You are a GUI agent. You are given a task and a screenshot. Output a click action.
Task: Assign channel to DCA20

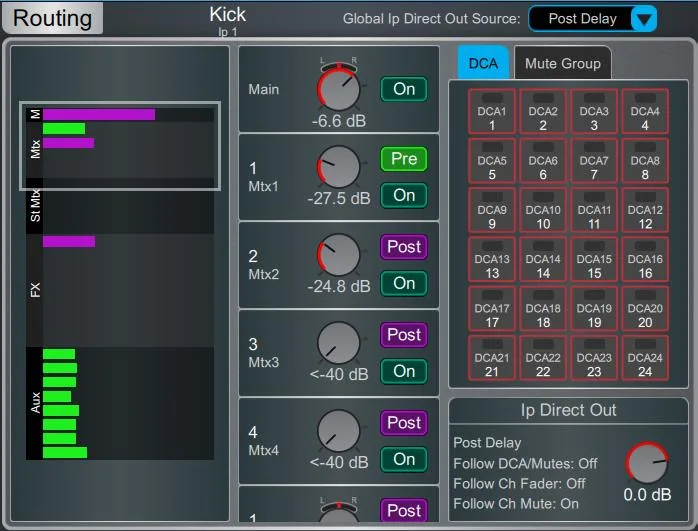645,309
